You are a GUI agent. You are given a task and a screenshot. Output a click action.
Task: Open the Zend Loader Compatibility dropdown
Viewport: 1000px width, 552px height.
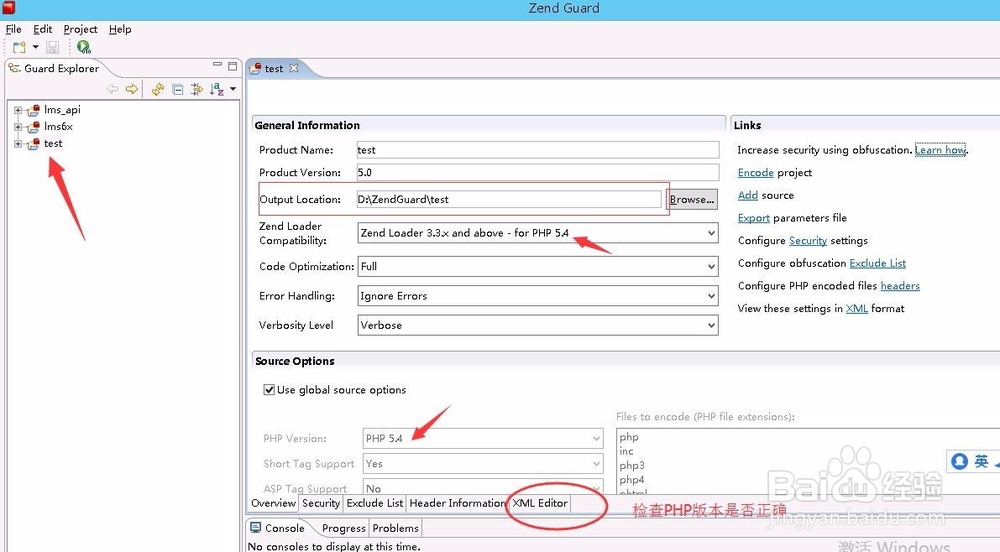click(538, 233)
